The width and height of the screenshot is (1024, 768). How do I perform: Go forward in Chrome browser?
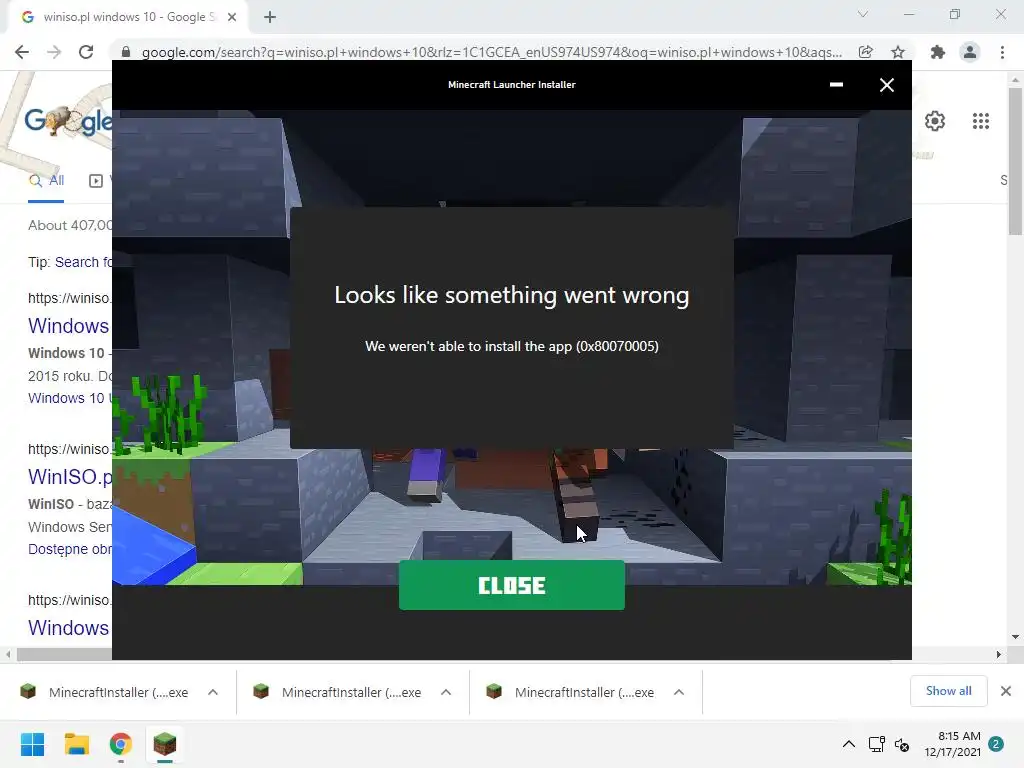click(54, 52)
